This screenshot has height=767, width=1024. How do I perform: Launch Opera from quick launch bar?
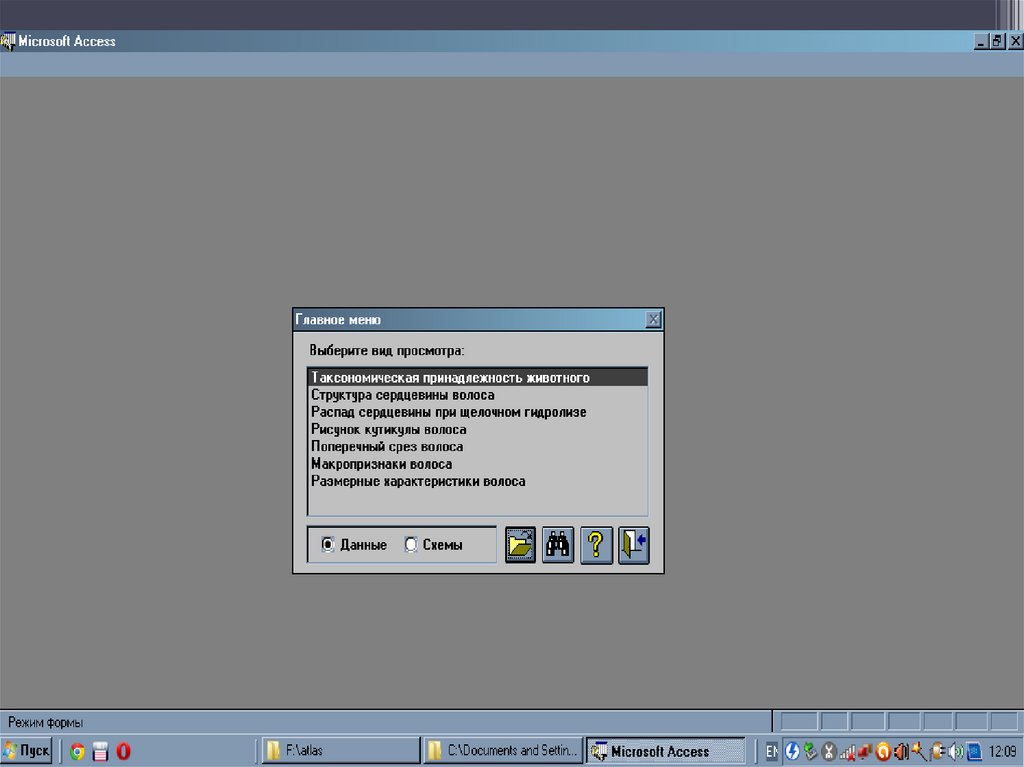[123, 751]
